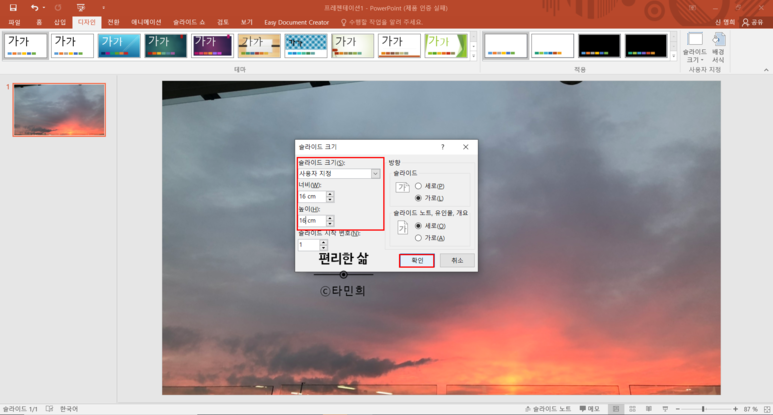Click the 높이 height input field
This screenshot has height=415, width=773.
312,220
